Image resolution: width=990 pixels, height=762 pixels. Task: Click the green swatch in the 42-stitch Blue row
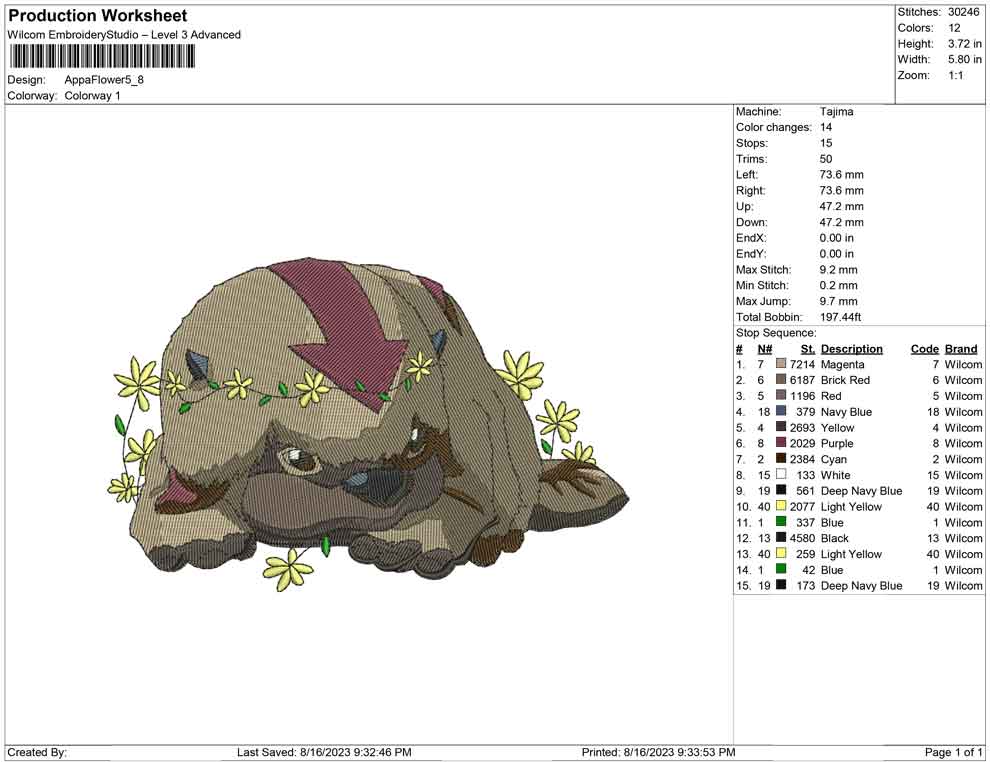pyautogui.click(x=781, y=569)
